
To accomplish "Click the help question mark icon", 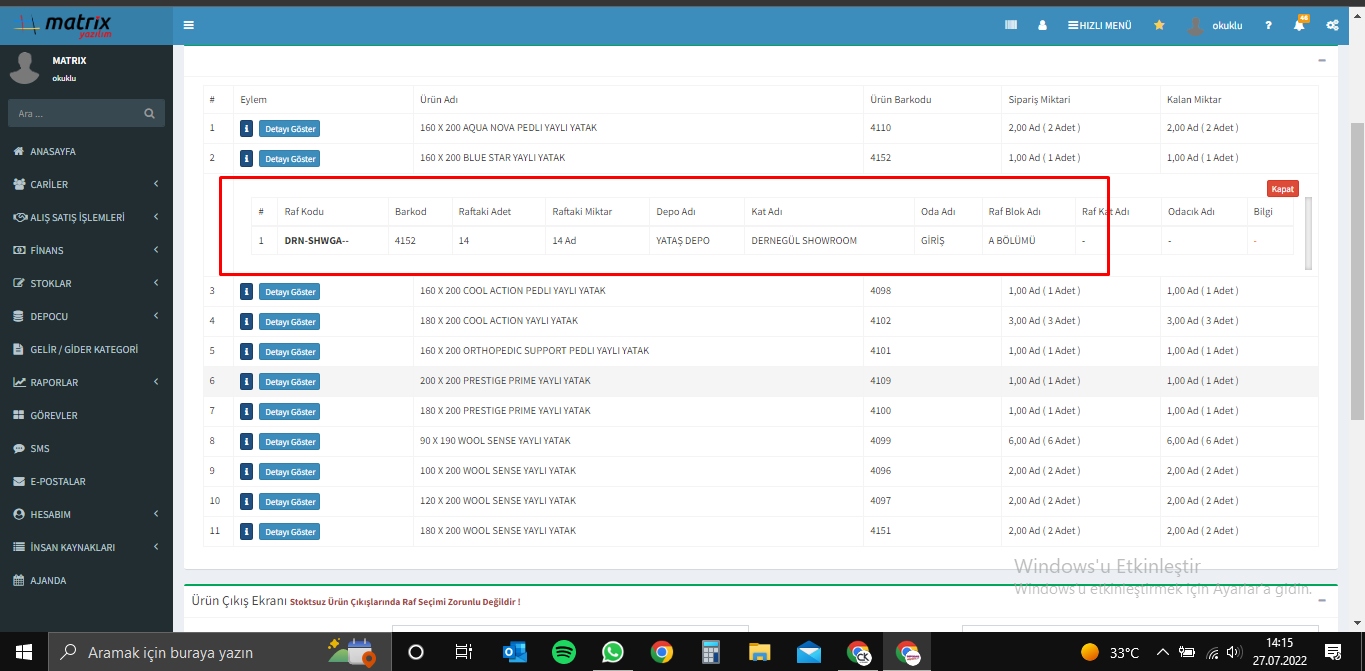I will tap(1268, 25).
